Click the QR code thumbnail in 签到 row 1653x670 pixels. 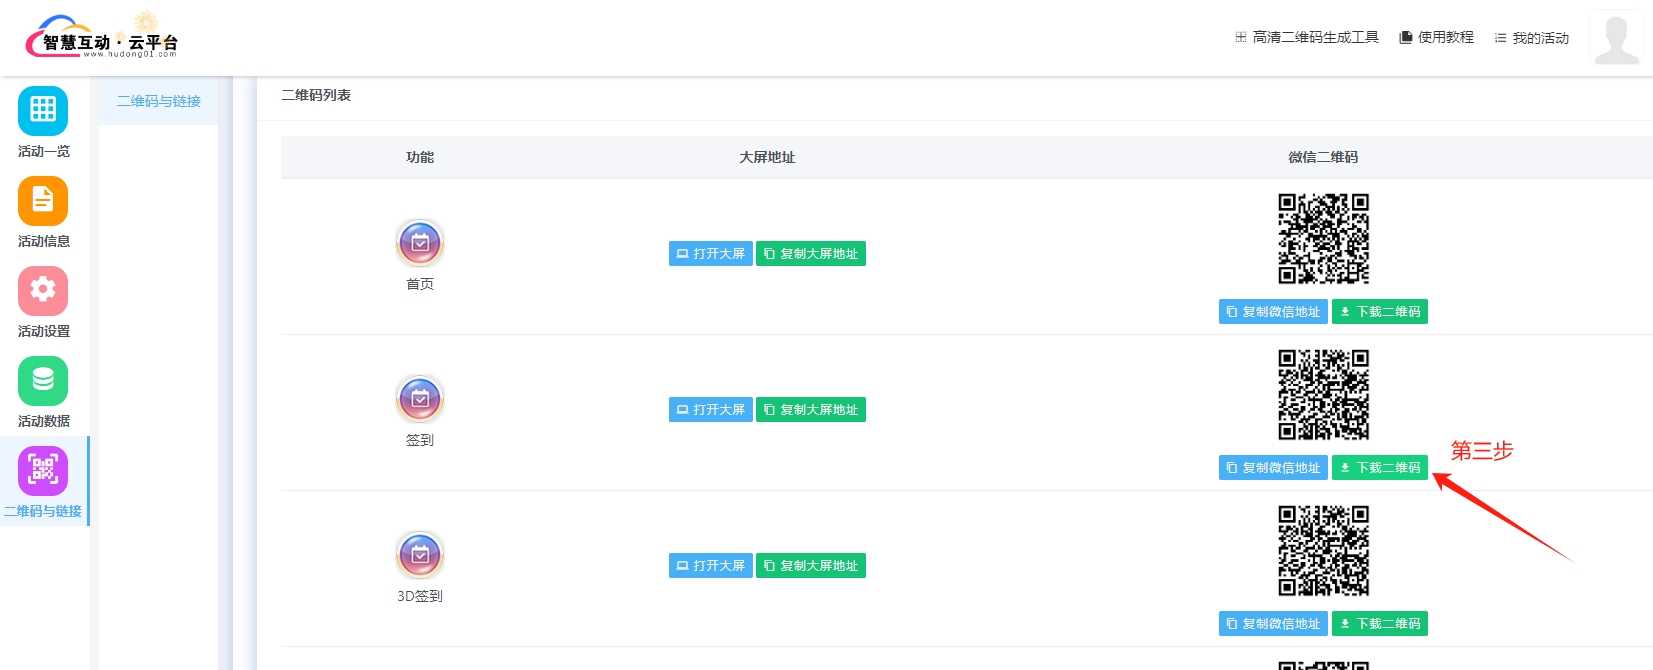click(x=1323, y=395)
